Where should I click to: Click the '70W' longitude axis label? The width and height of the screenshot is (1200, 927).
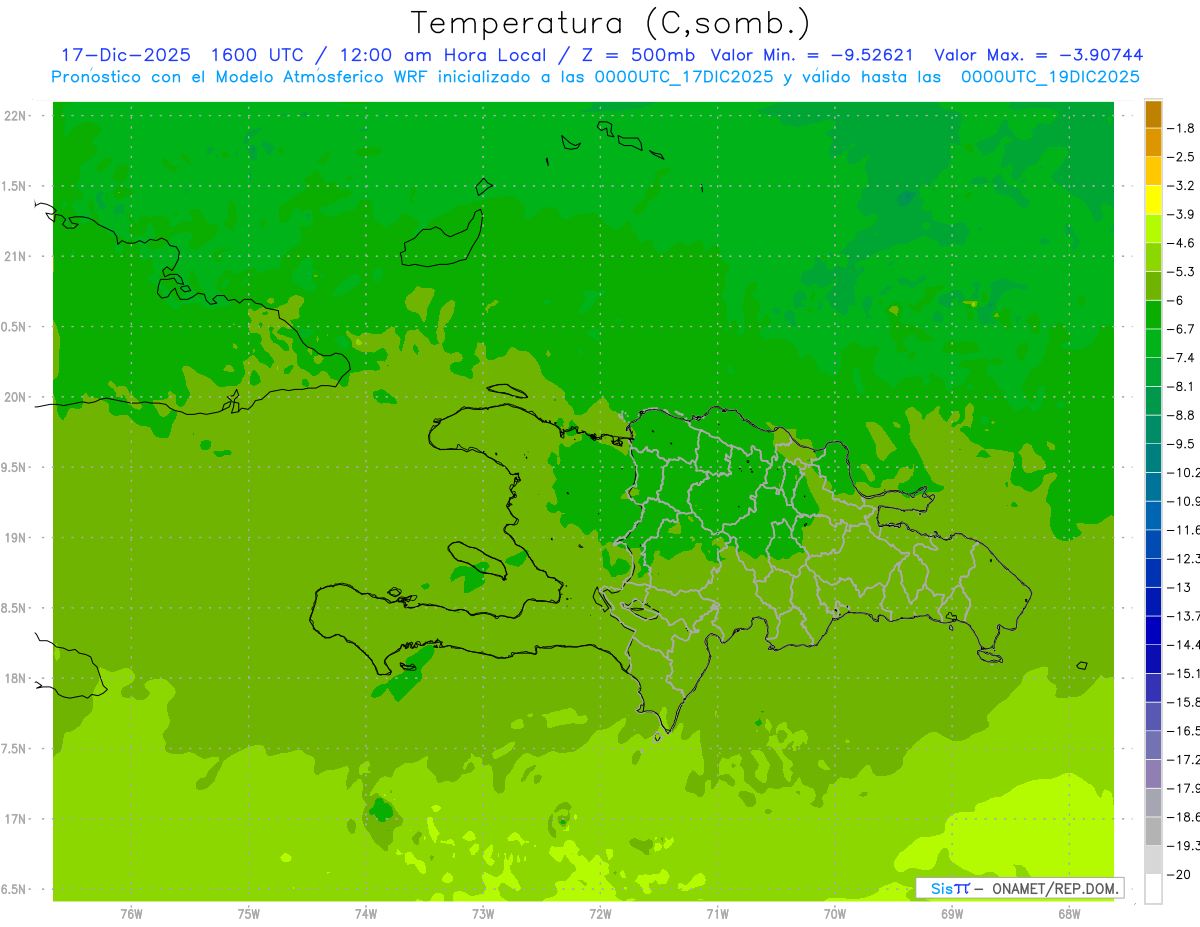coord(835,913)
